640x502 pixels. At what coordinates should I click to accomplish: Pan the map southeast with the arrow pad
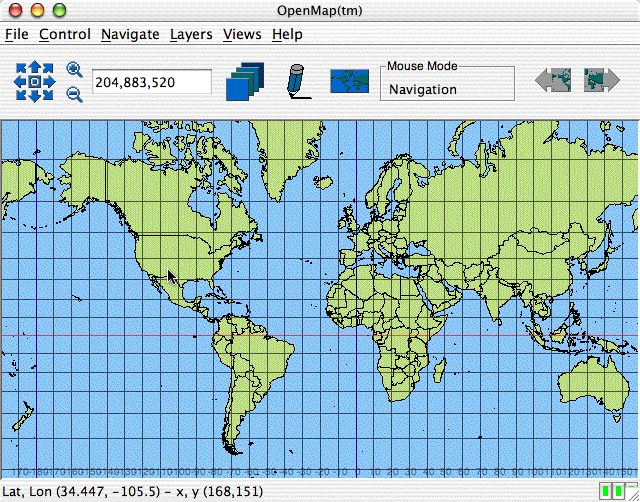coord(48,95)
